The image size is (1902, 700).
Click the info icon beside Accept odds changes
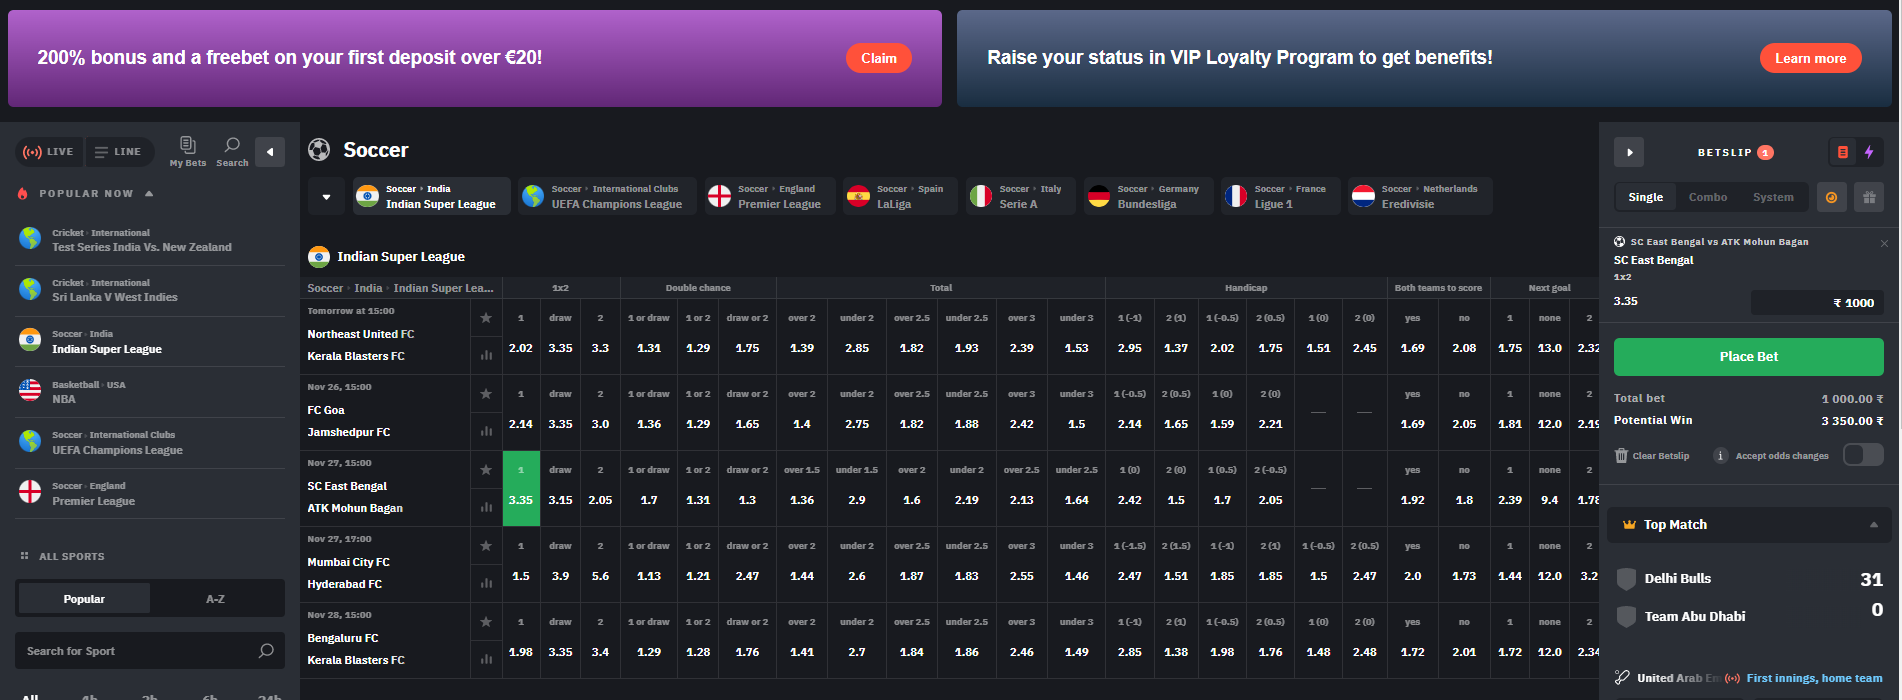(1720, 455)
